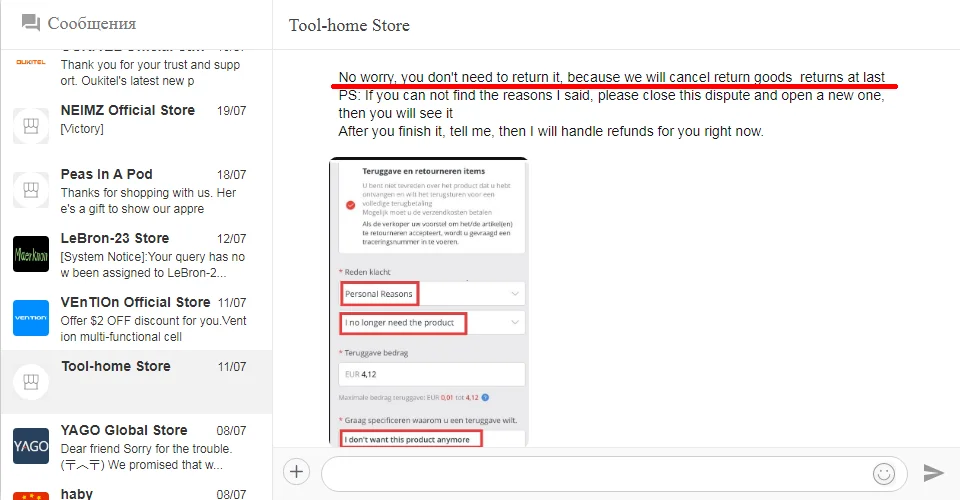Click the "After you finish it" message line
This screenshot has width=960, height=500.
pyautogui.click(x=551, y=131)
